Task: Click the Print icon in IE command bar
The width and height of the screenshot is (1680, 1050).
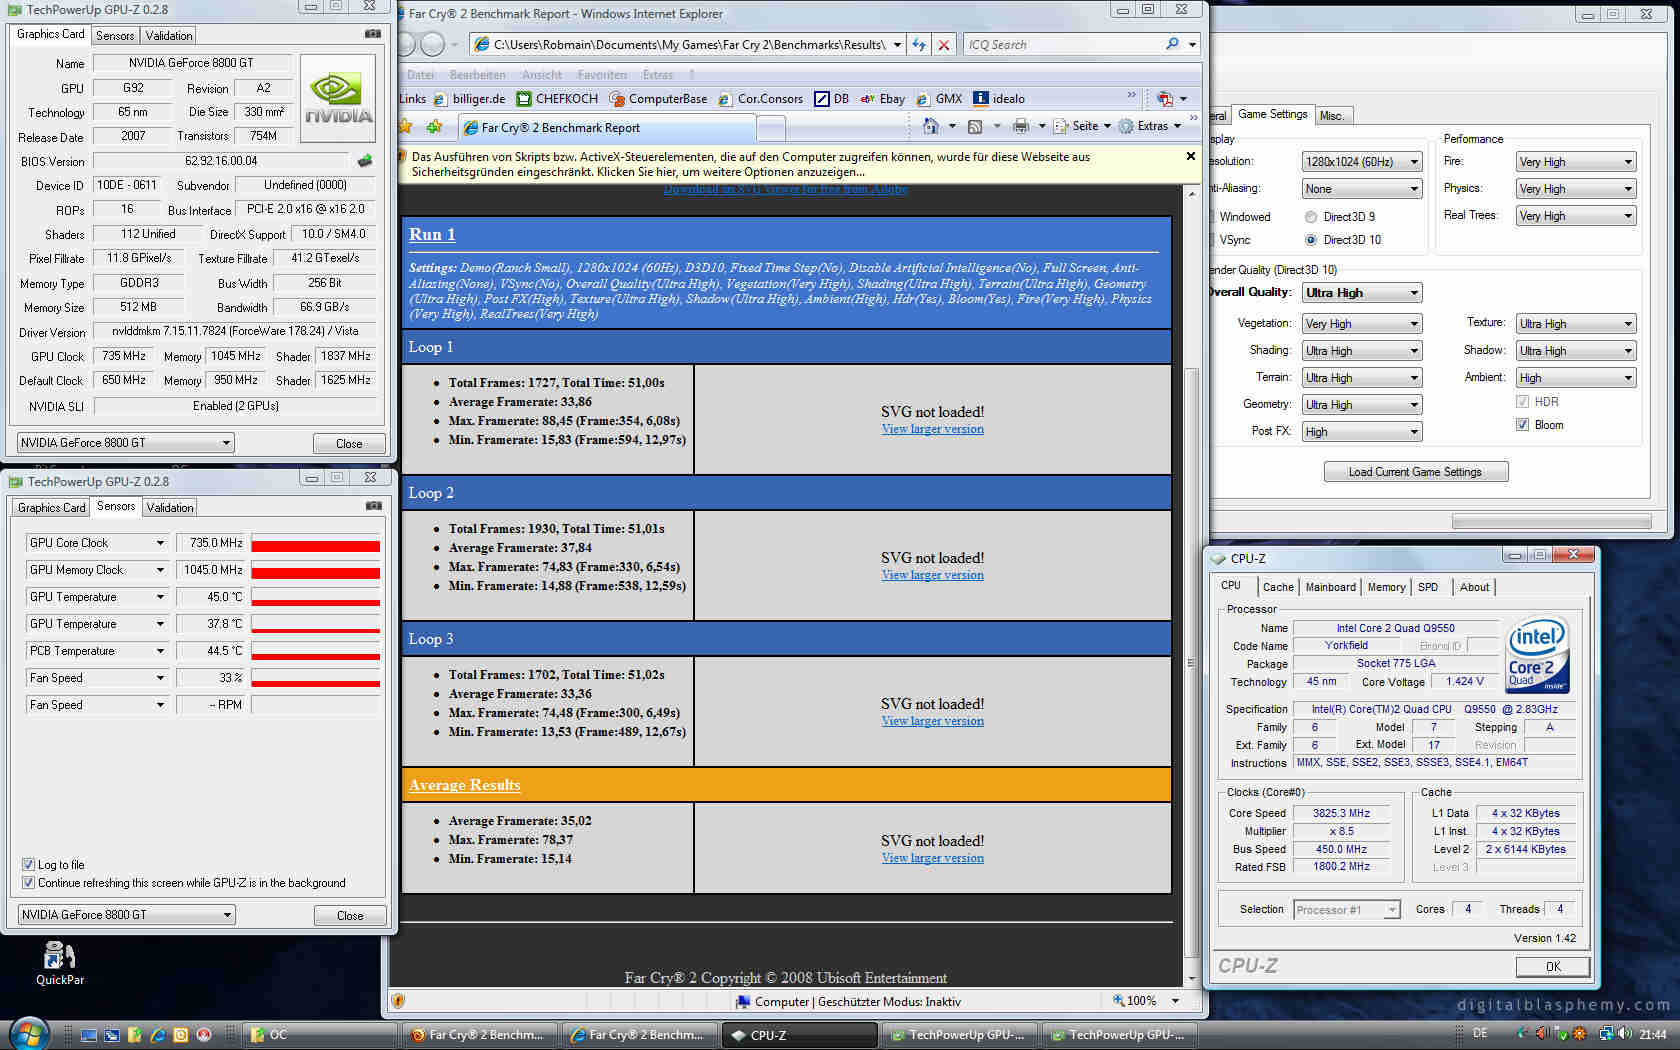Action: pyautogui.click(x=1021, y=126)
